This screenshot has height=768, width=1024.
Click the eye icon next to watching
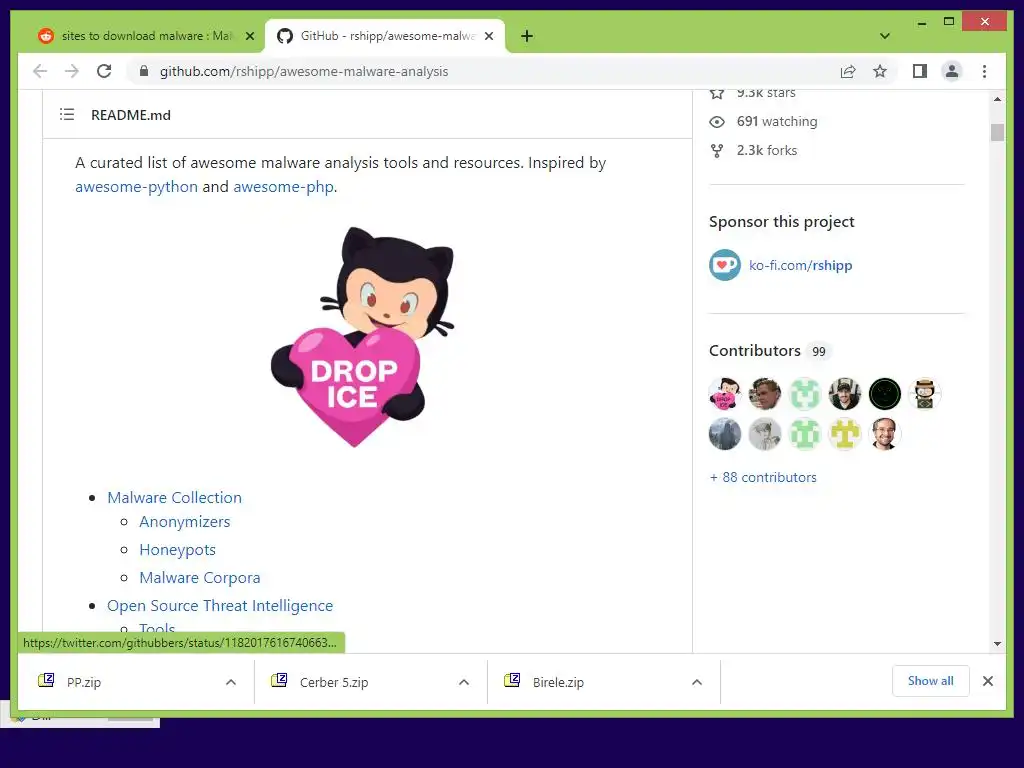tap(717, 121)
